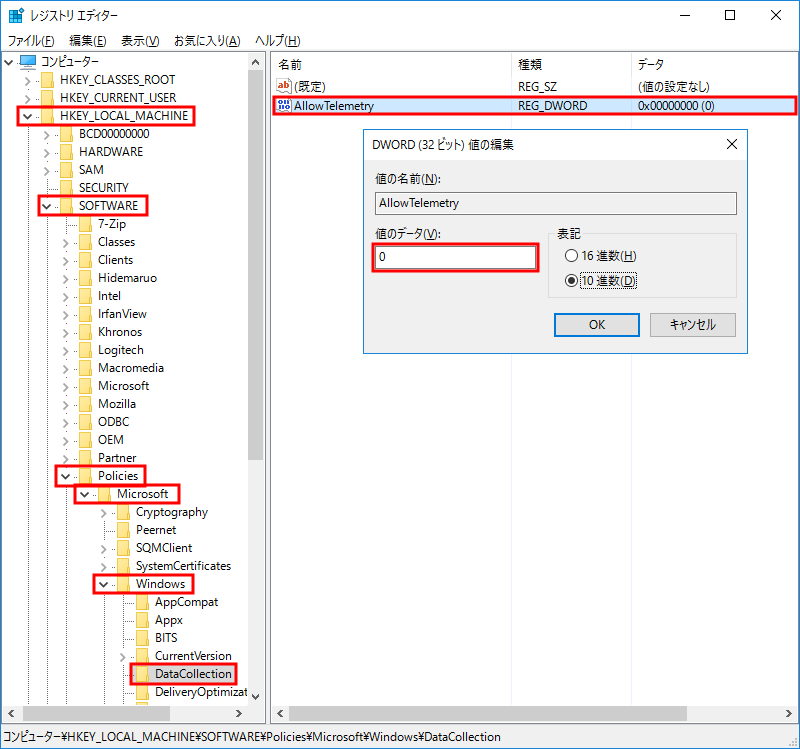Click the DataCollection folder icon
800x749 pixels.
coord(141,674)
